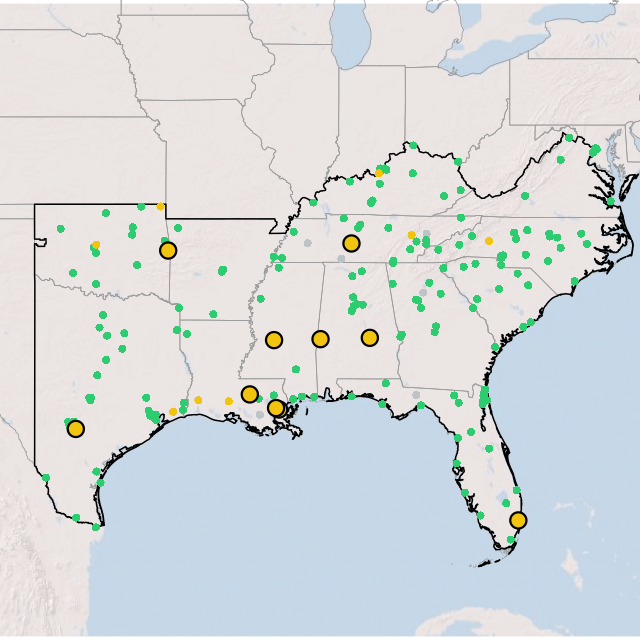Click the large yellow marker in Texas
Viewport: 640px width, 640px height.
76,429
